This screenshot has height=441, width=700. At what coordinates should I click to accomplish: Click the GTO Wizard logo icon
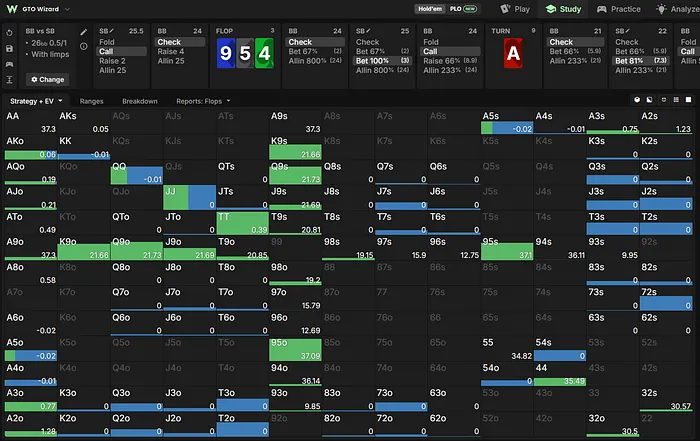pyautogui.click(x=12, y=9)
